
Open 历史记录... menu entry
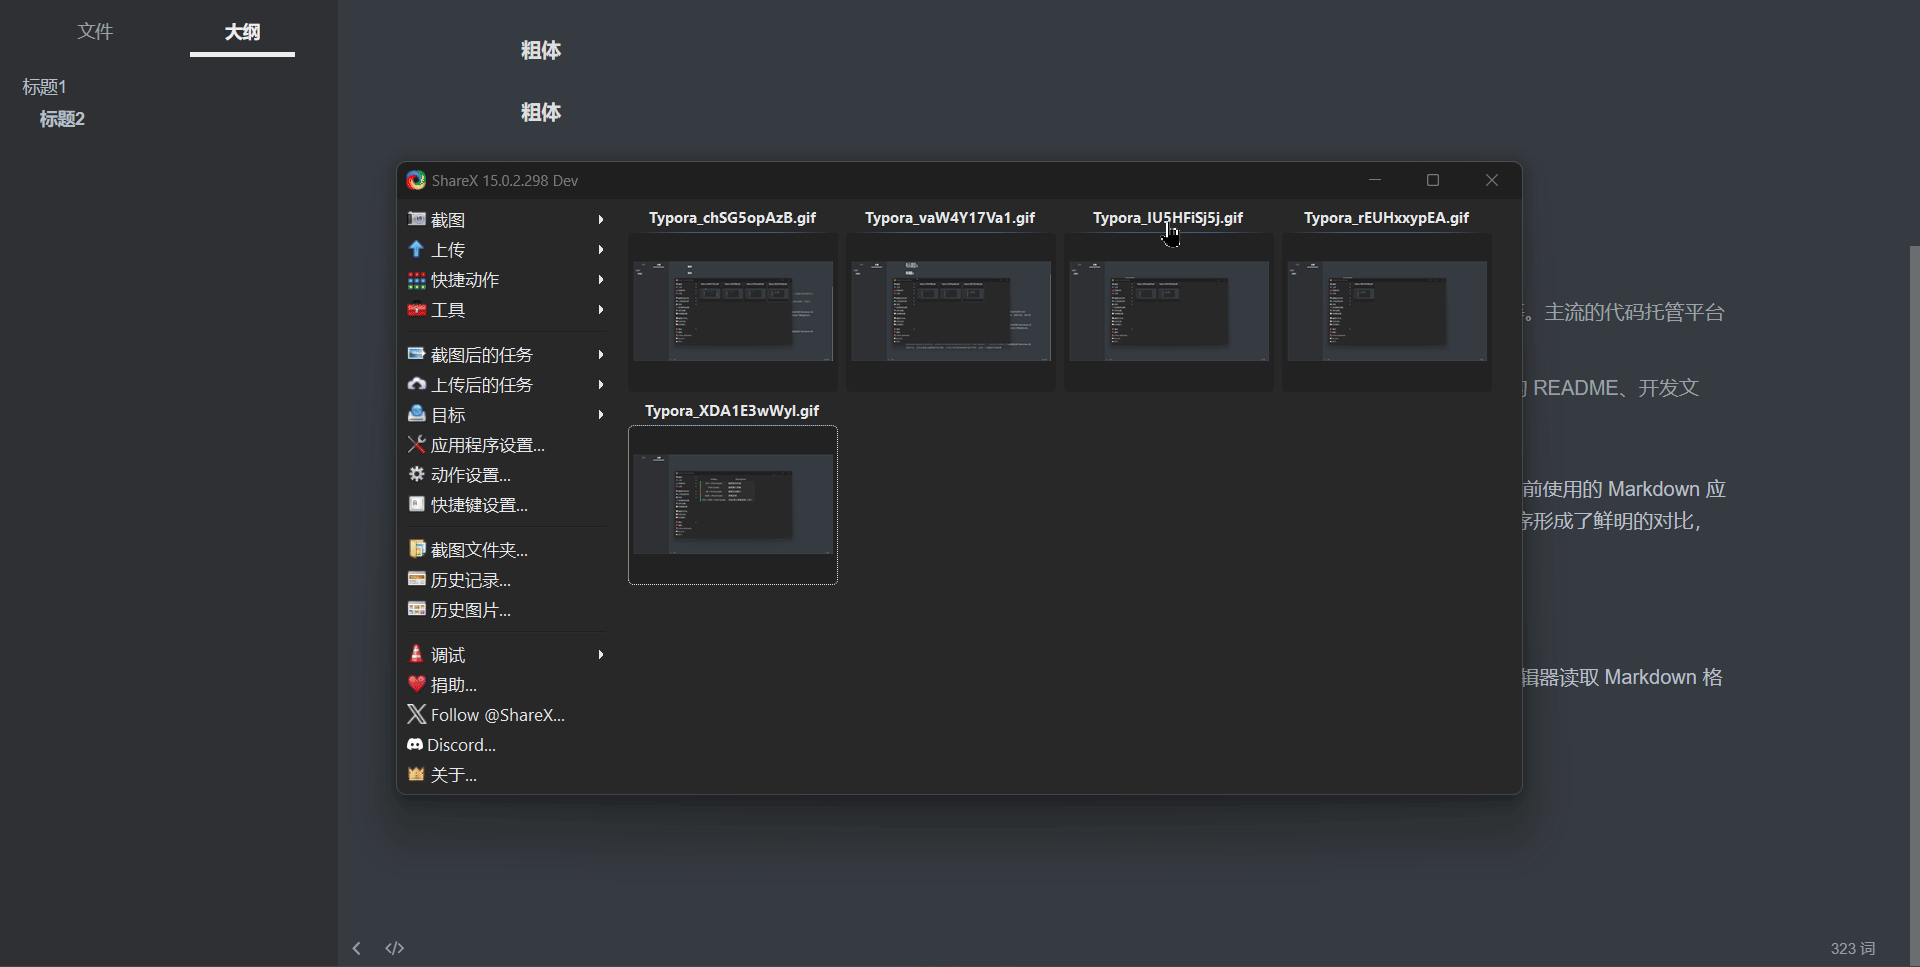point(507,579)
